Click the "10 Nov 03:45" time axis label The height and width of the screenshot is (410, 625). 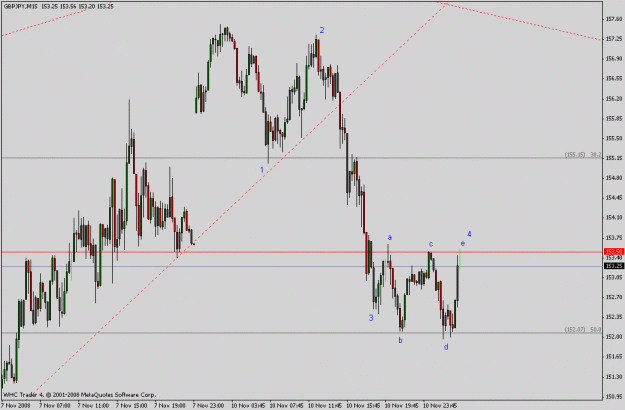coord(248,406)
